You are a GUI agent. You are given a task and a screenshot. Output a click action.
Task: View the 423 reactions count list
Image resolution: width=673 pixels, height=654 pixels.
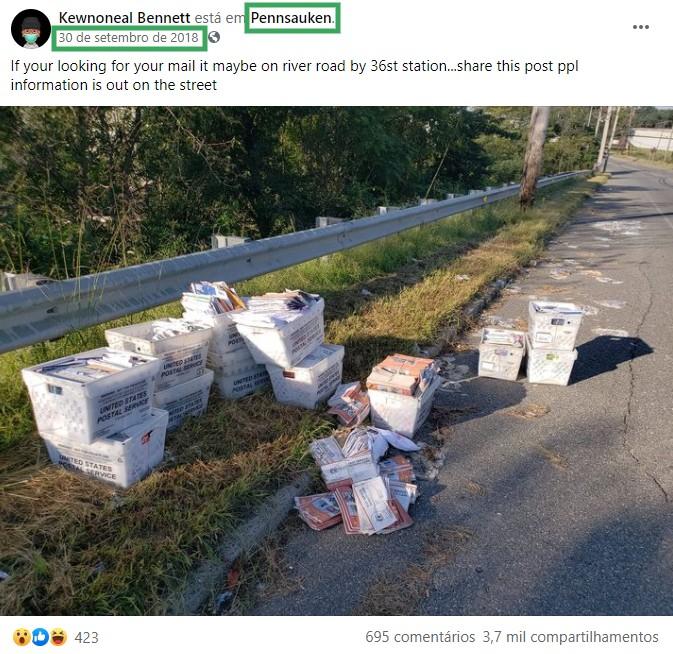click(x=86, y=637)
